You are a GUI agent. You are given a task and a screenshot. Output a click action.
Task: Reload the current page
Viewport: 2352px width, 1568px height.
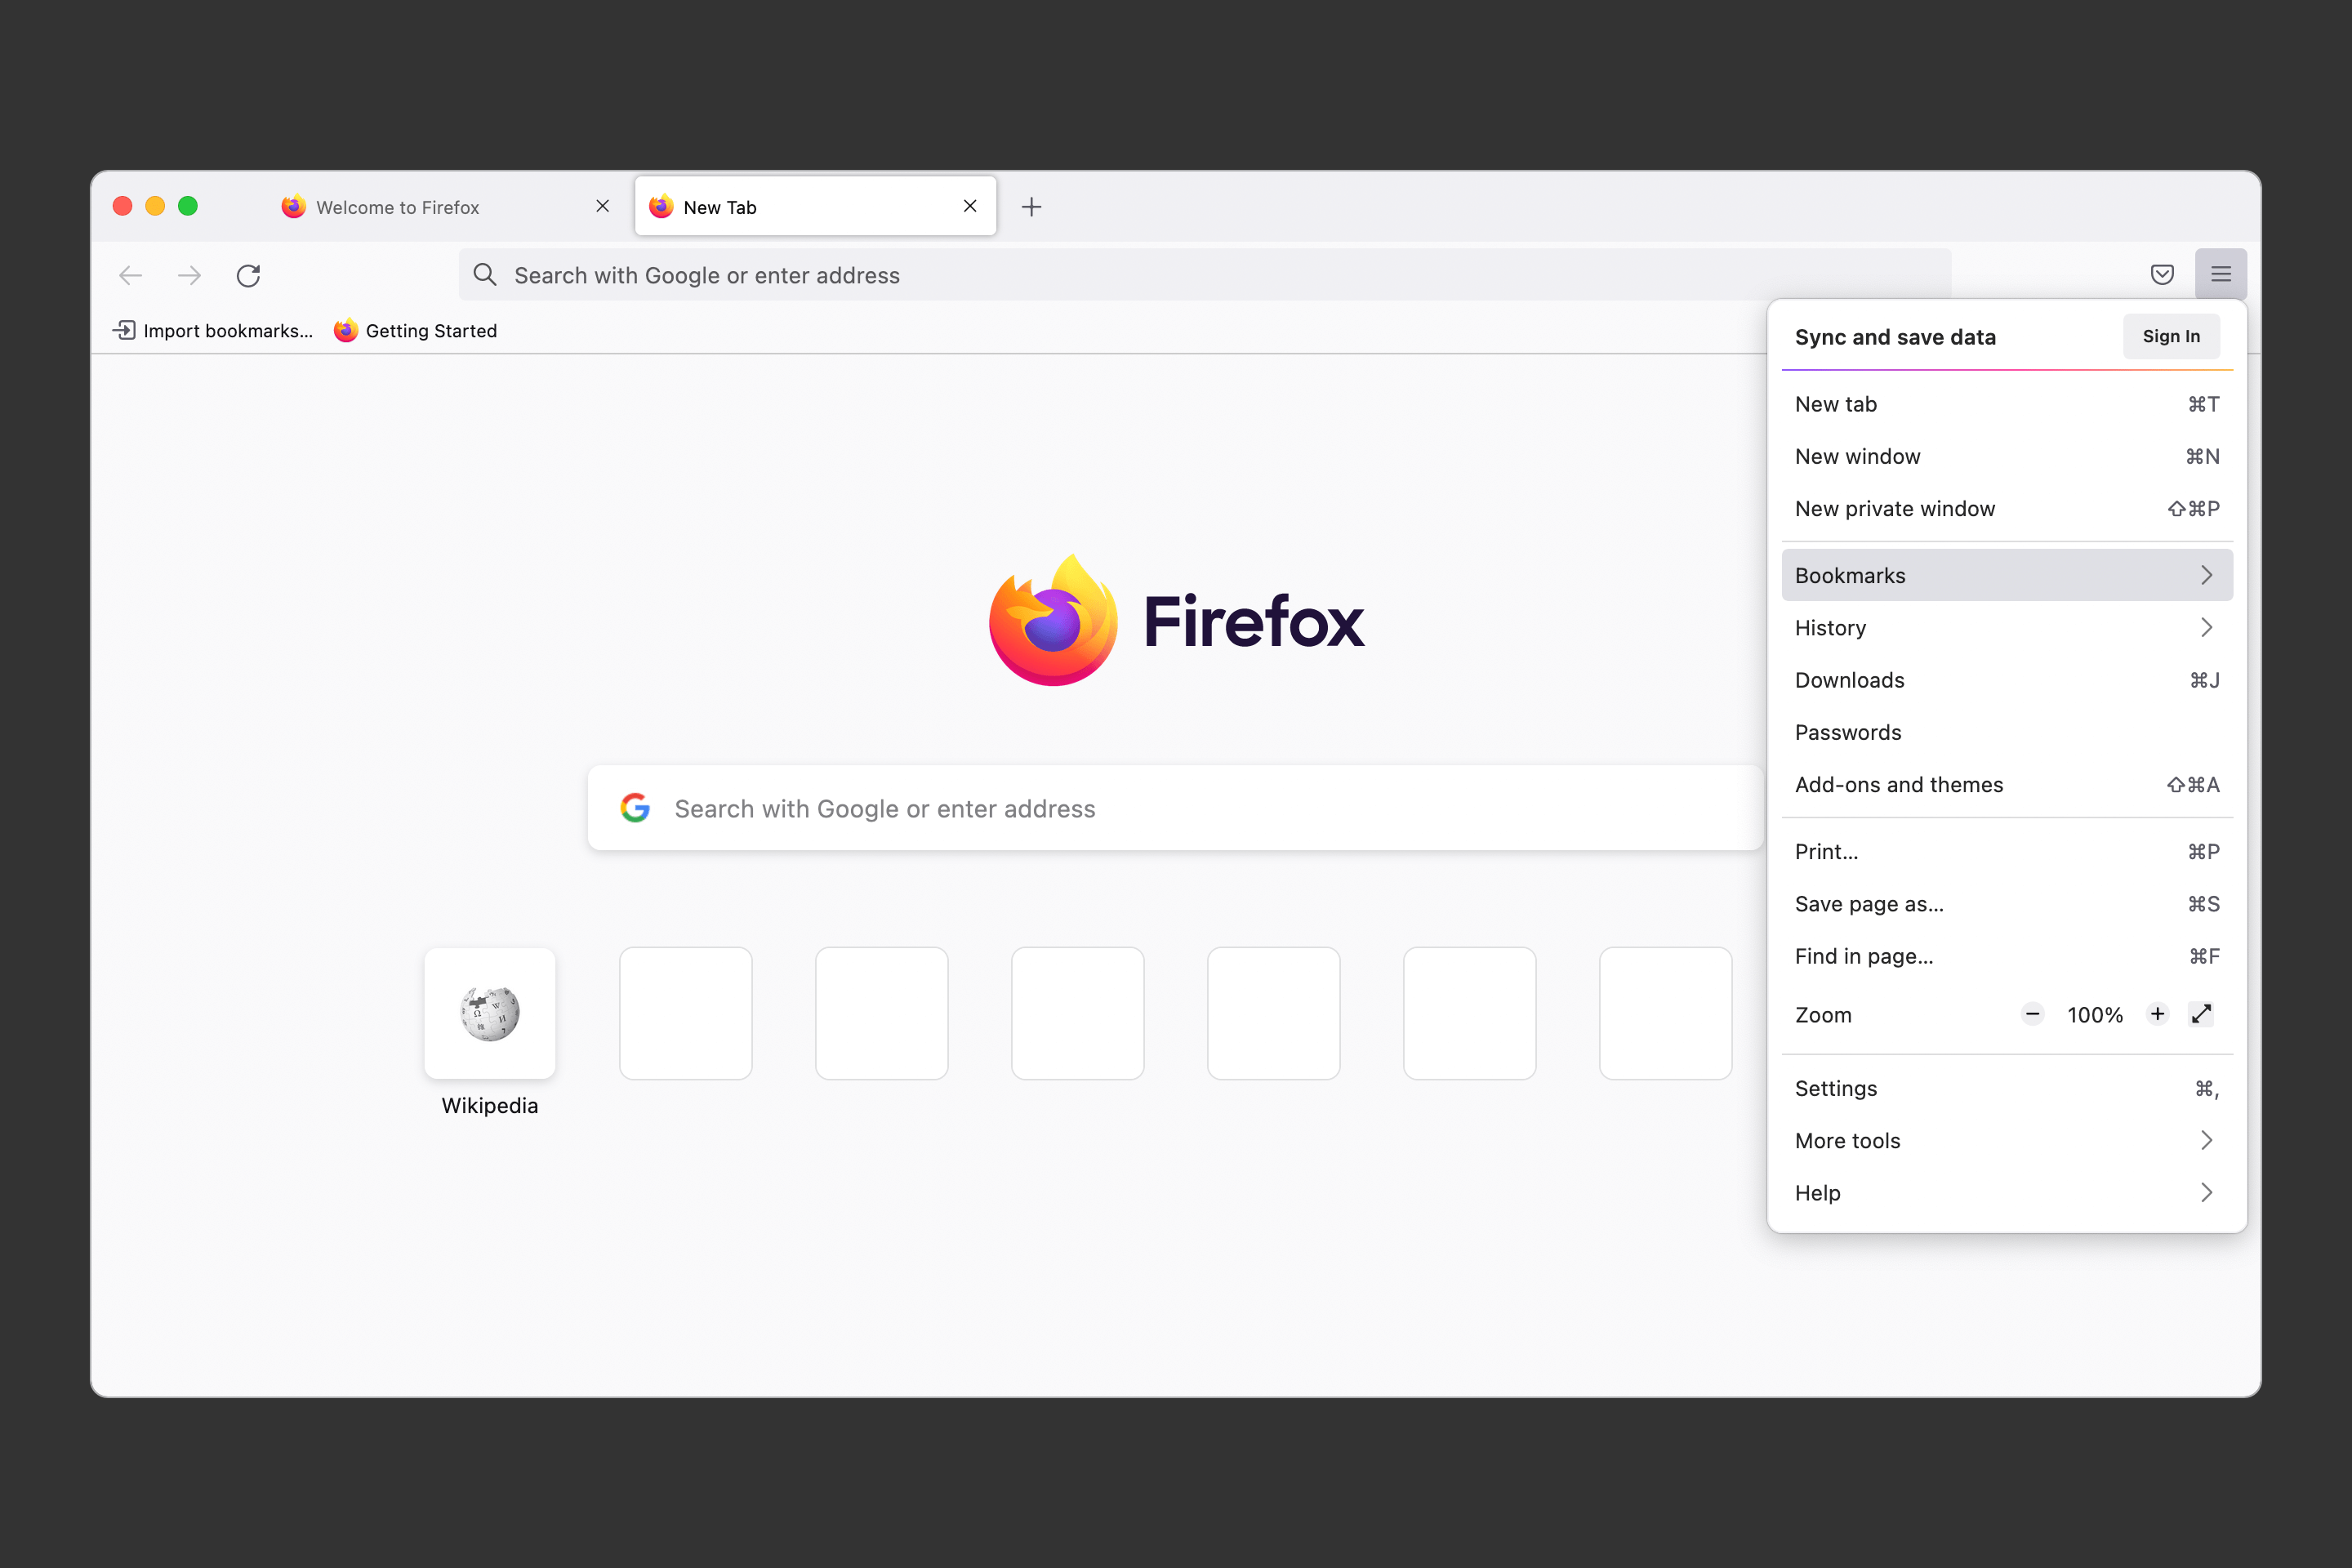click(x=248, y=275)
